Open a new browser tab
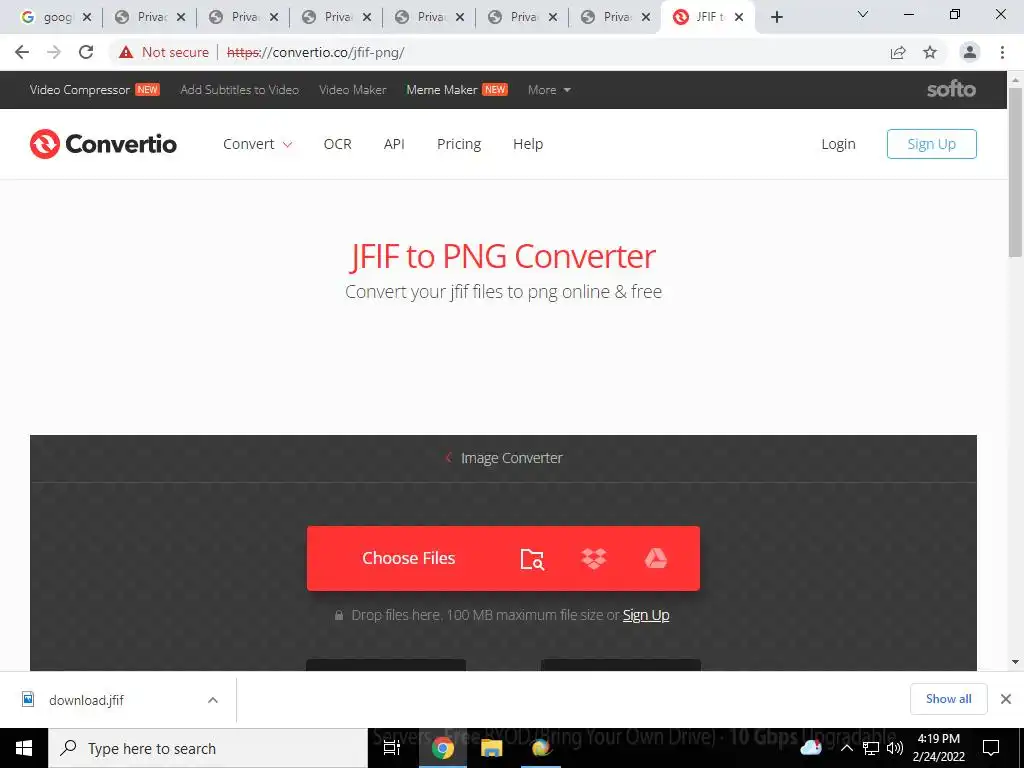This screenshot has width=1024, height=768. pyautogui.click(x=776, y=17)
